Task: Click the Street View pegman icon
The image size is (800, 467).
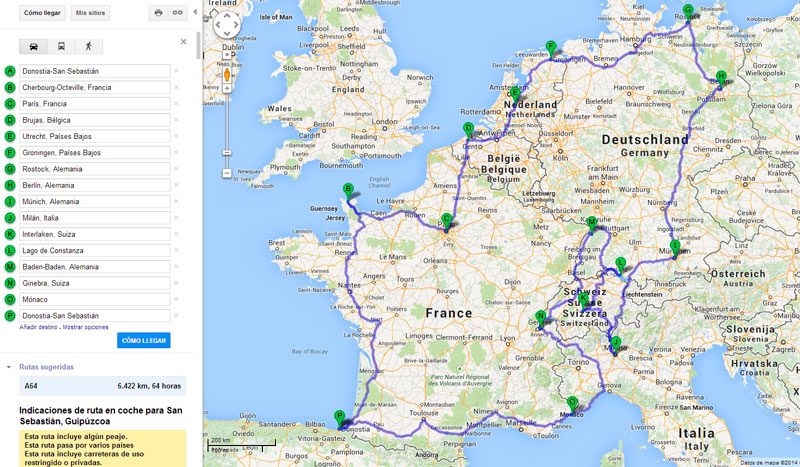Action: click(x=227, y=75)
